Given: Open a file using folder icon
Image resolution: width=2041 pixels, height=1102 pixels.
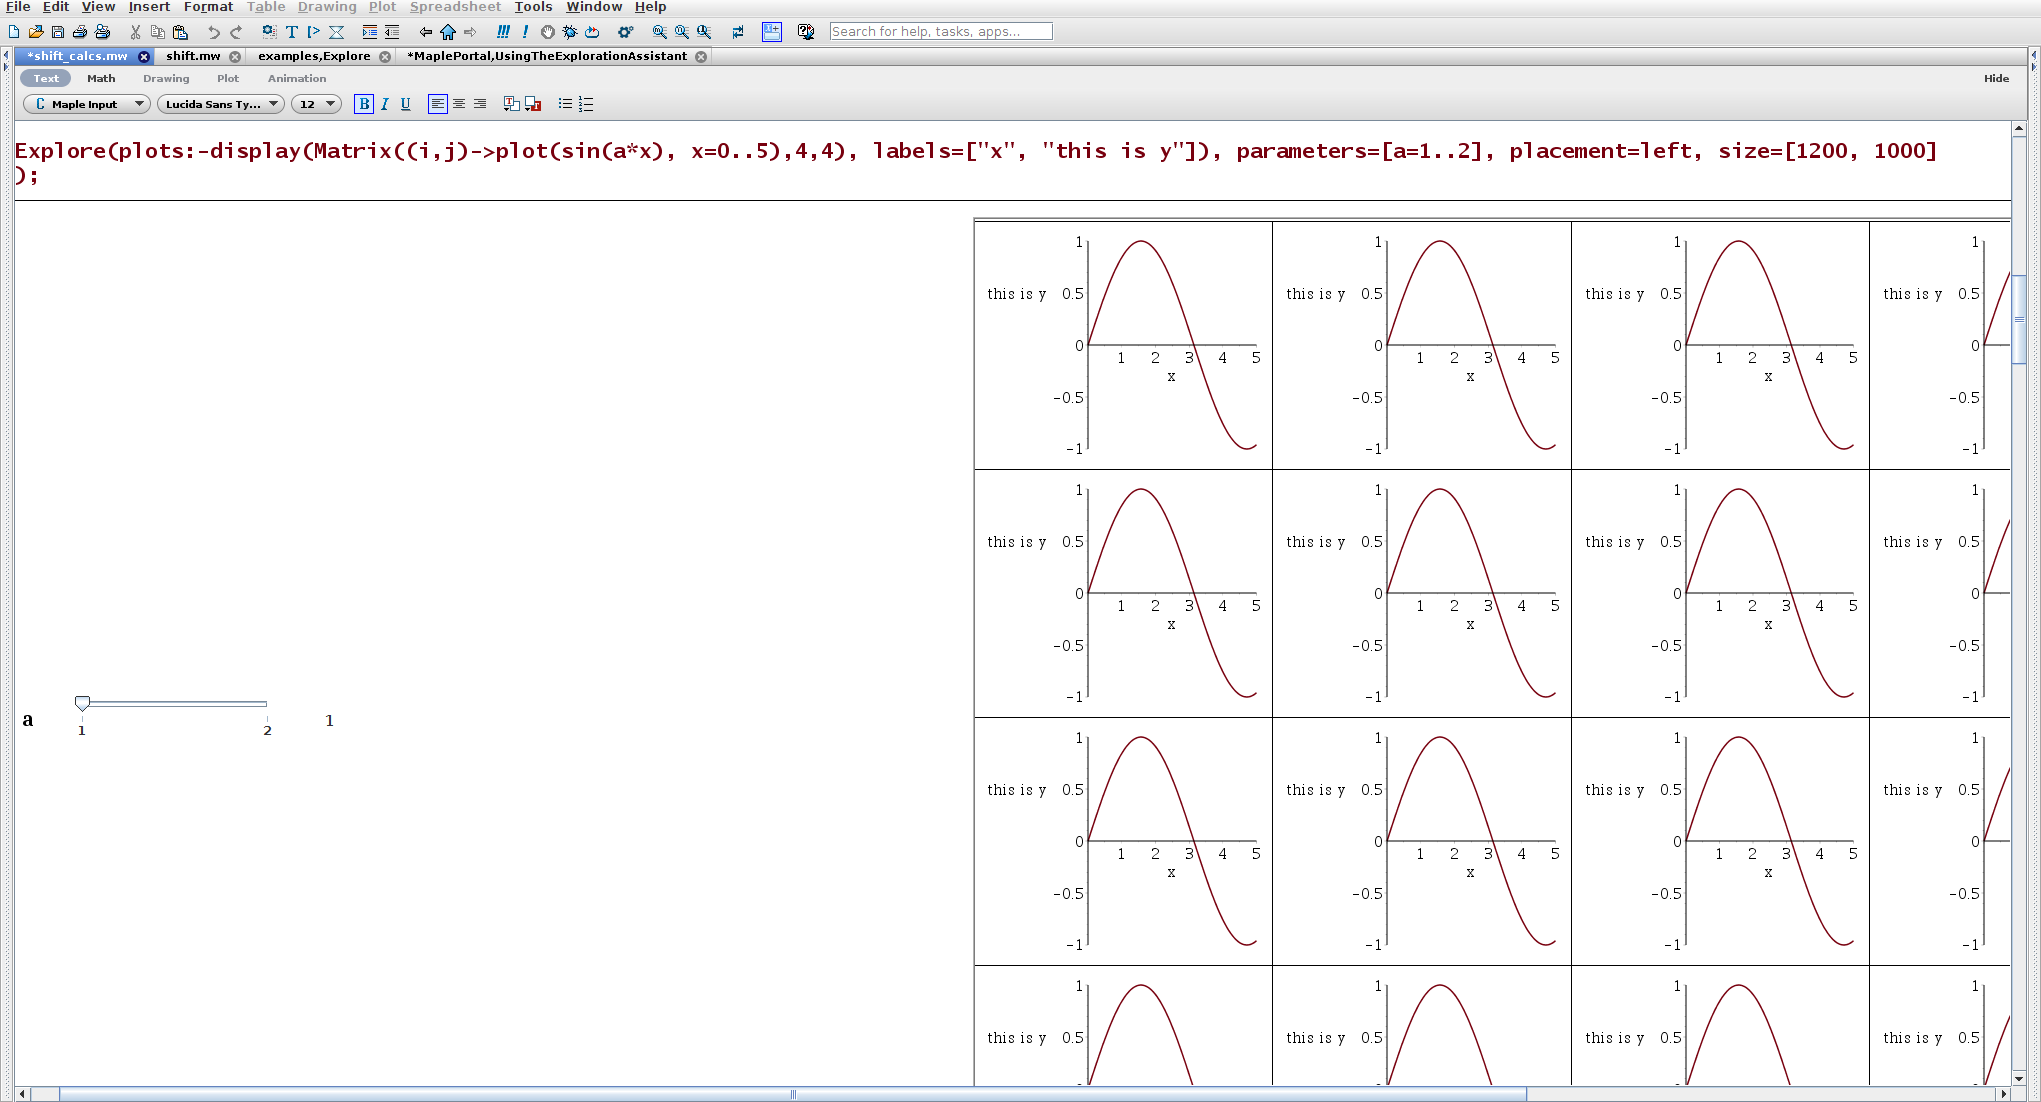Looking at the screenshot, I should point(36,32).
